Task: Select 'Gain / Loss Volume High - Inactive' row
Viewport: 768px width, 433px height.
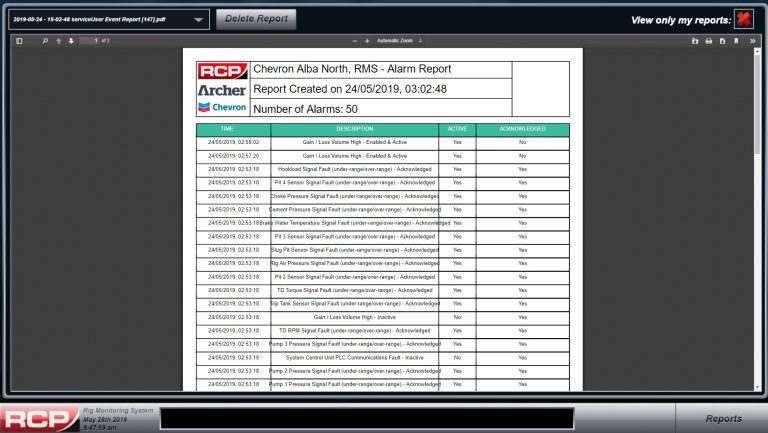Action: click(383, 317)
